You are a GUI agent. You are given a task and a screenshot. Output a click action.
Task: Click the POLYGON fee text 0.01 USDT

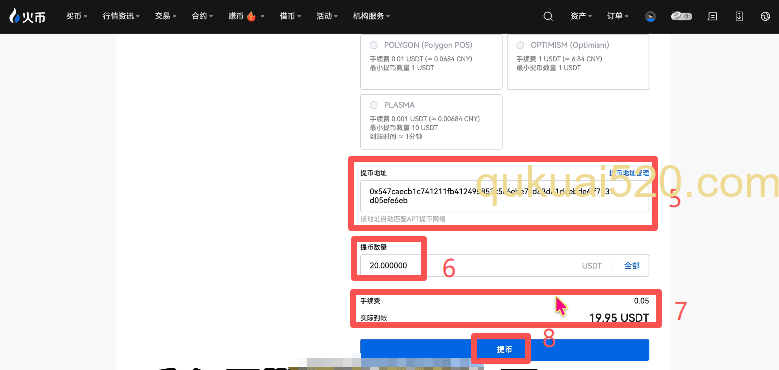click(x=421, y=59)
